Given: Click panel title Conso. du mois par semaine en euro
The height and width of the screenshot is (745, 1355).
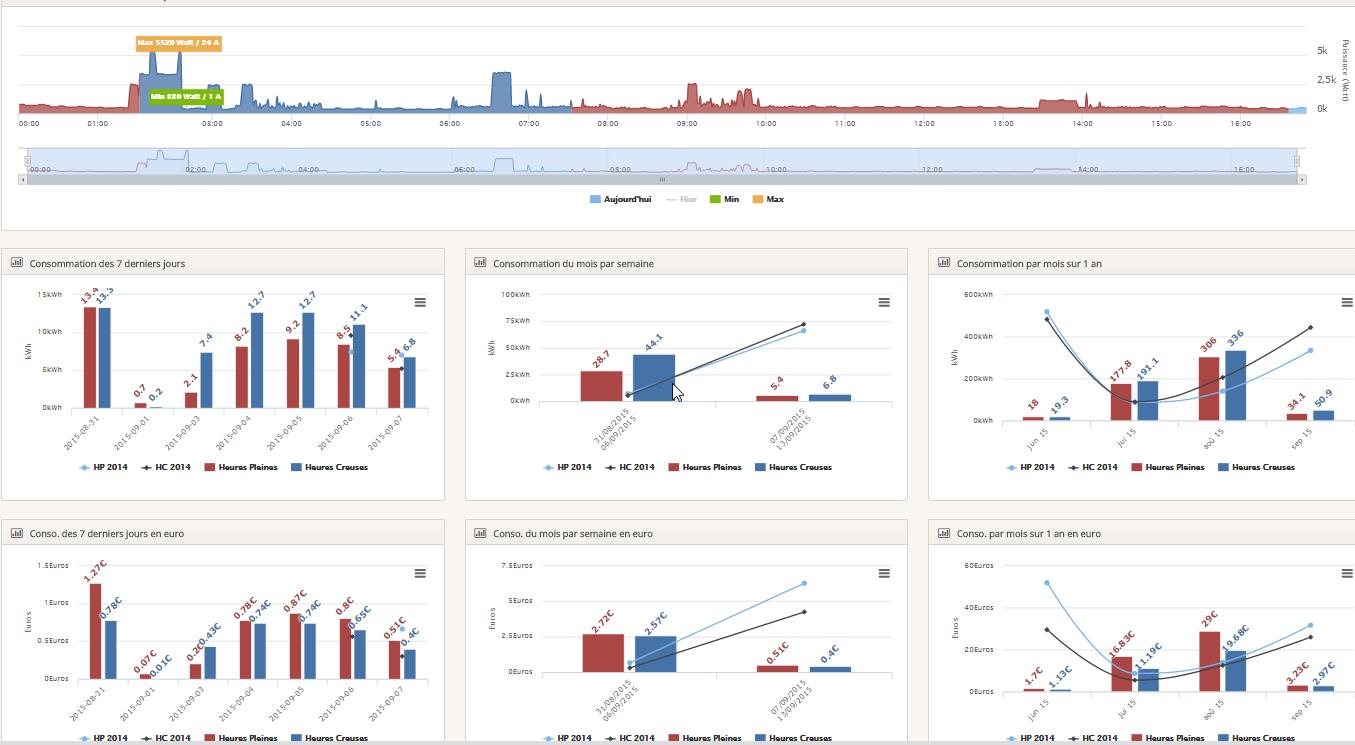Looking at the screenshot, I should point(573,534).
